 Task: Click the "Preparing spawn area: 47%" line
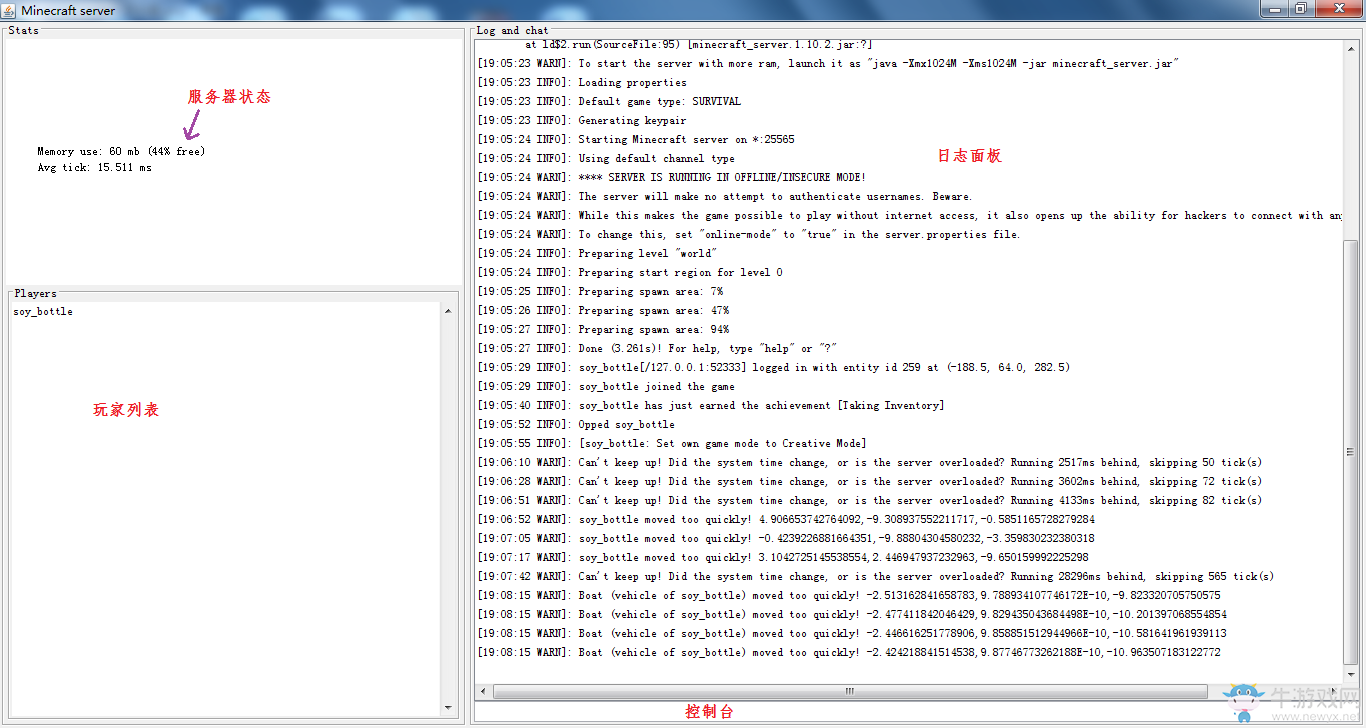pyautogui.click(x=603, y=311)
